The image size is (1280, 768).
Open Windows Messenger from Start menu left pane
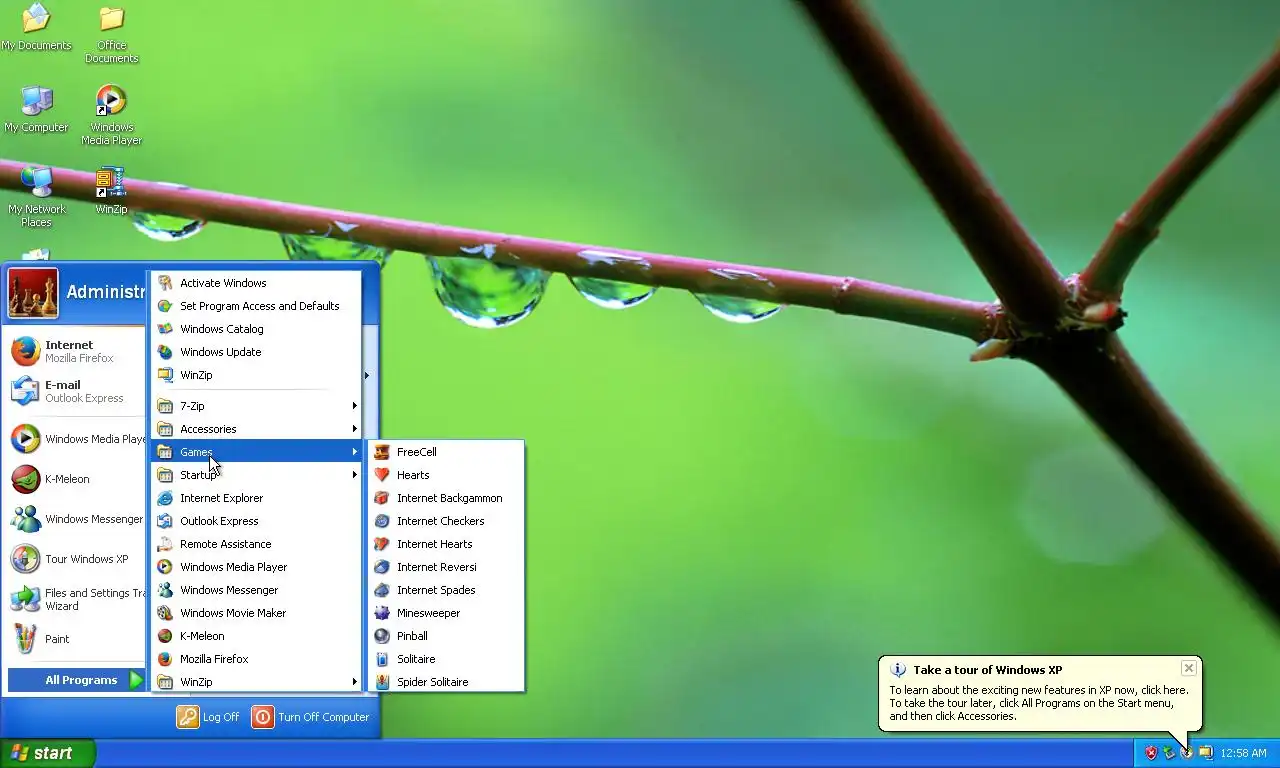tap(76, 519)
